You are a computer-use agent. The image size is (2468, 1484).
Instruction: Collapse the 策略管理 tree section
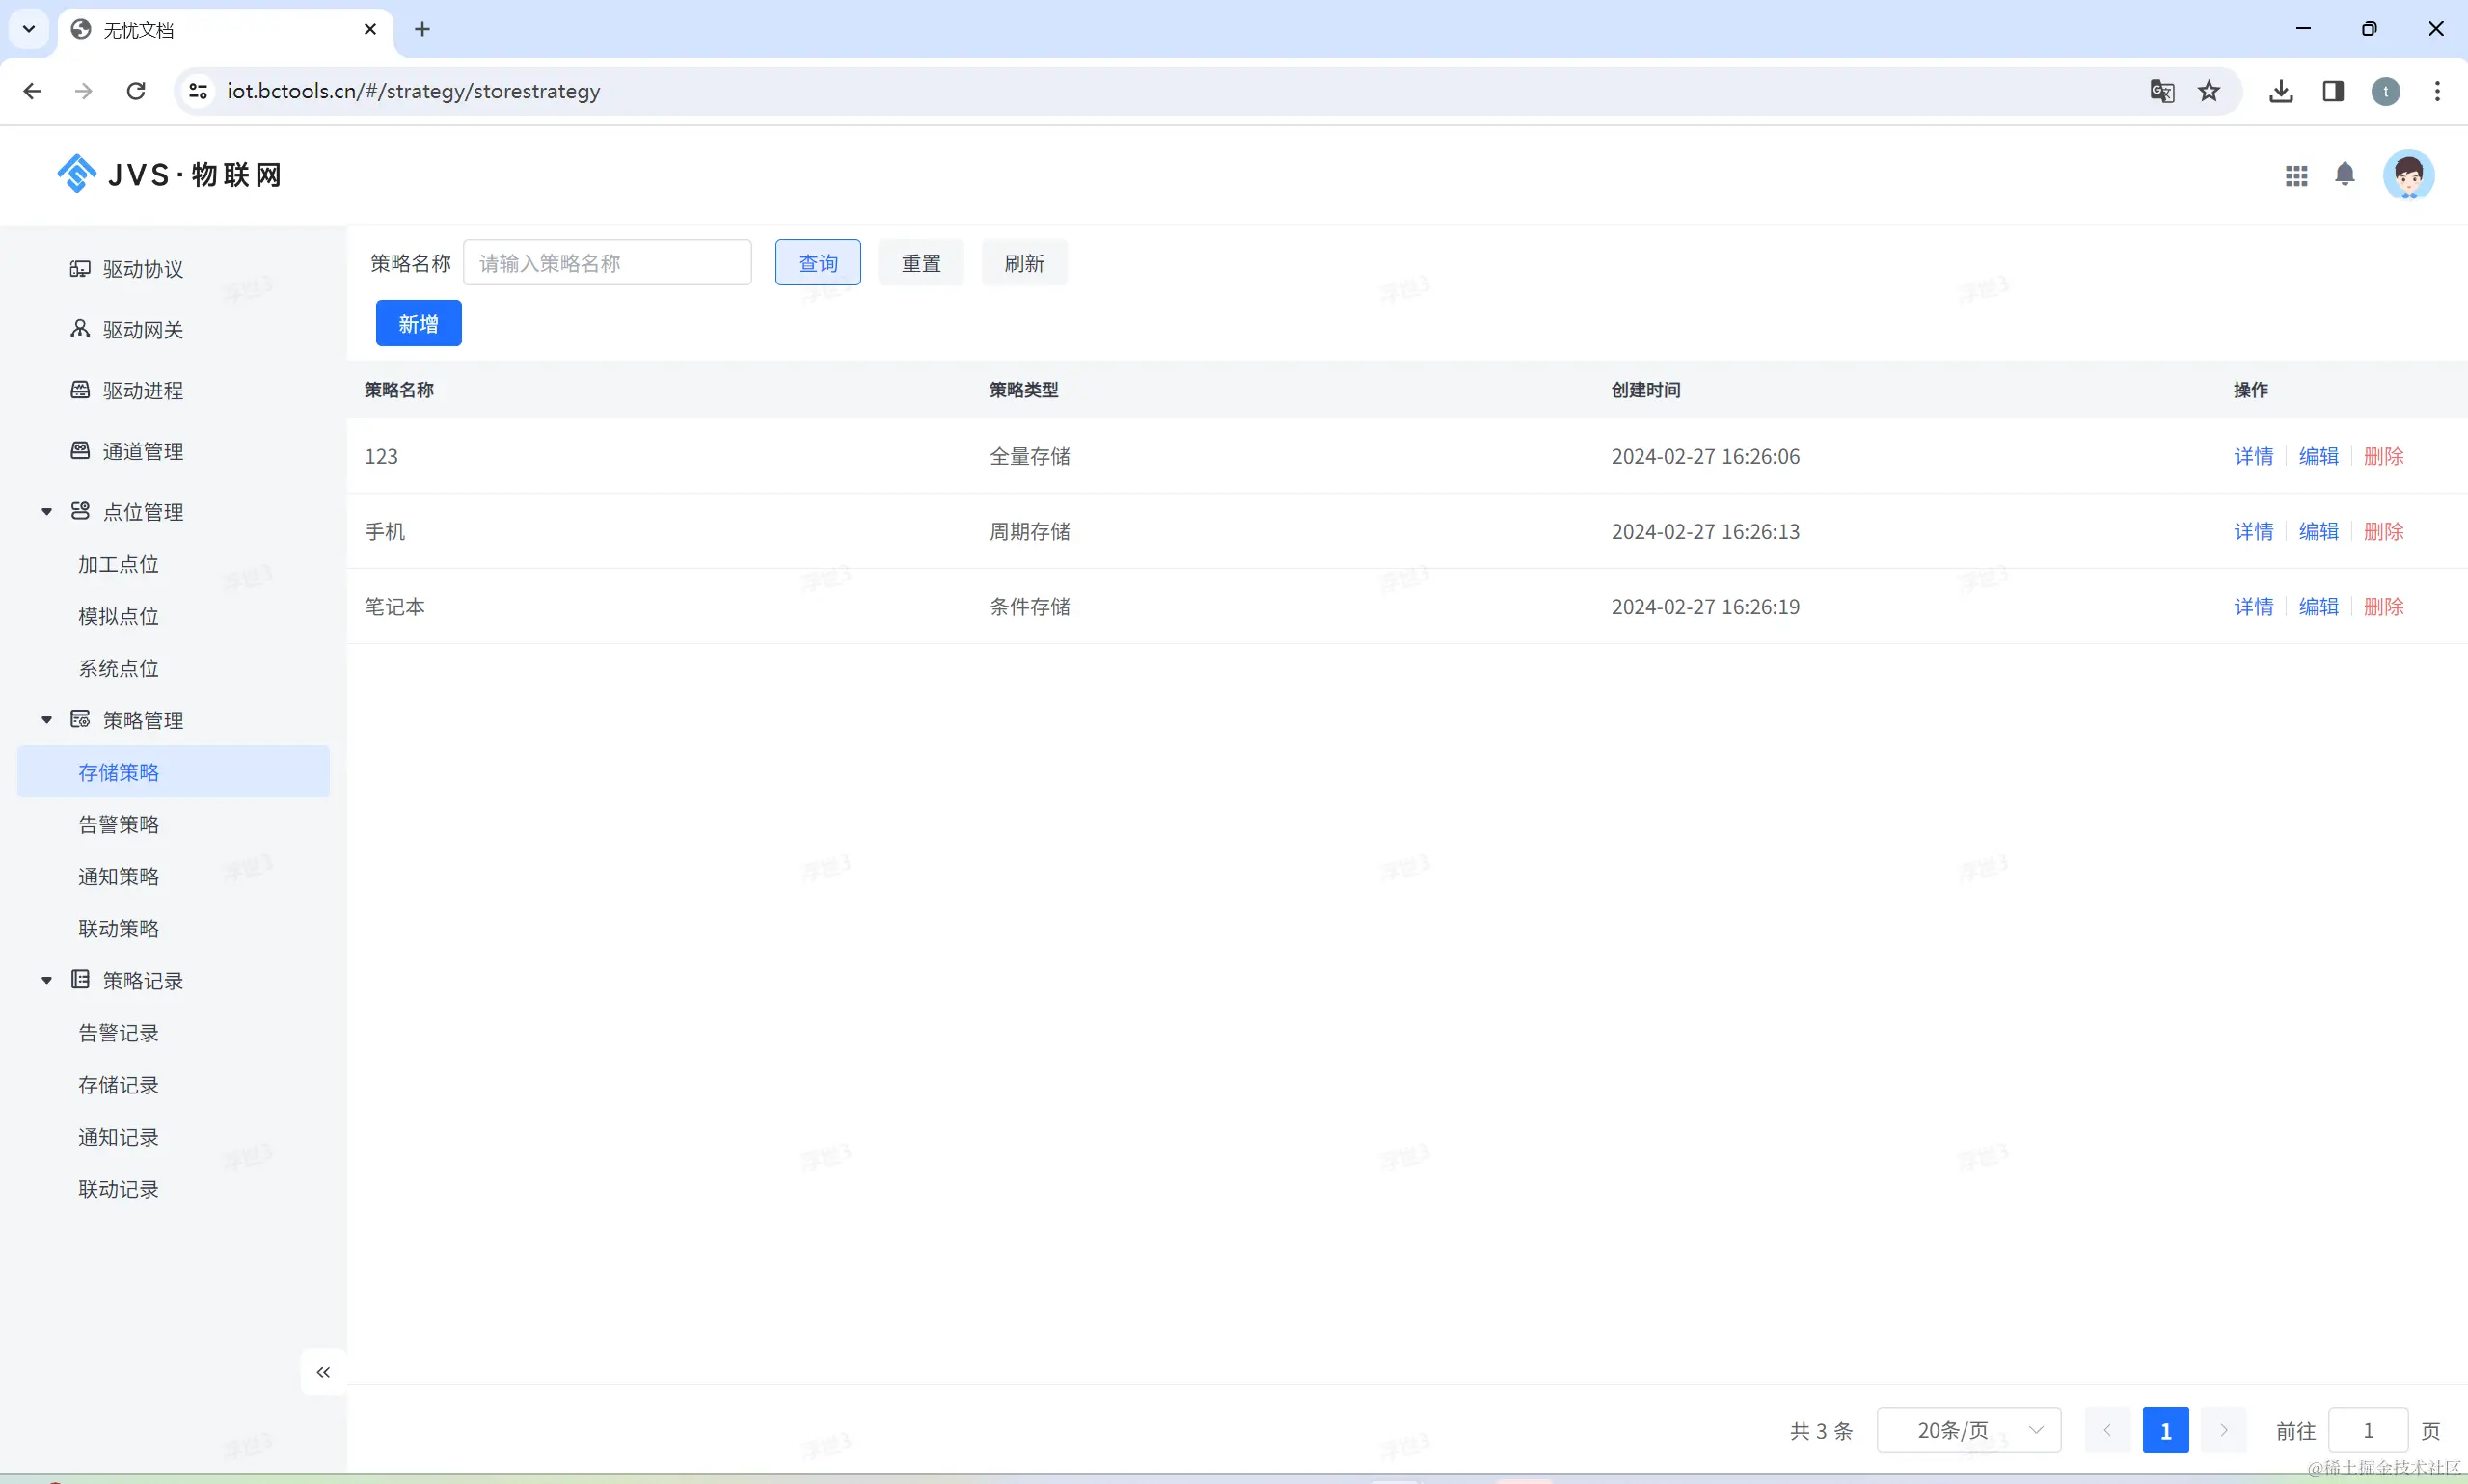tap(46, 720)
